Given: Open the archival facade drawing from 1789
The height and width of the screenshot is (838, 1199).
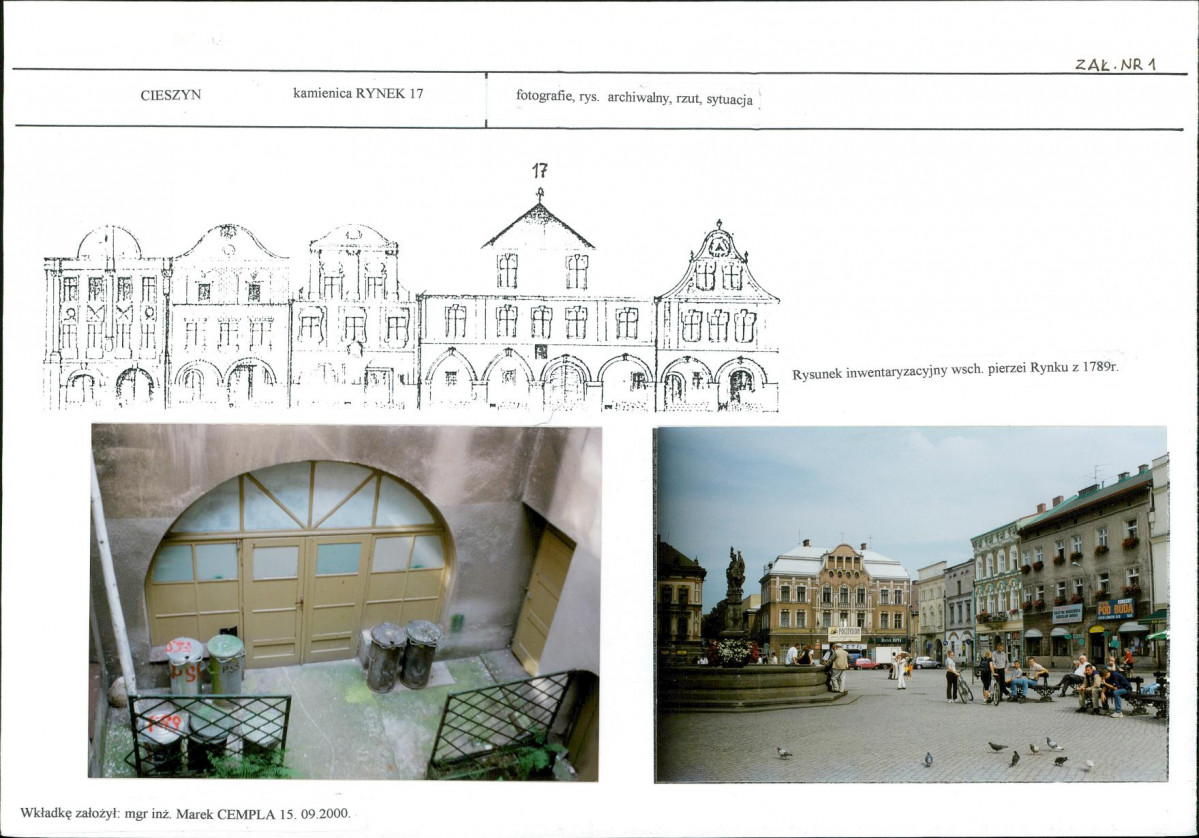Looking at the screenshot, I should click(x=411, y=299).
